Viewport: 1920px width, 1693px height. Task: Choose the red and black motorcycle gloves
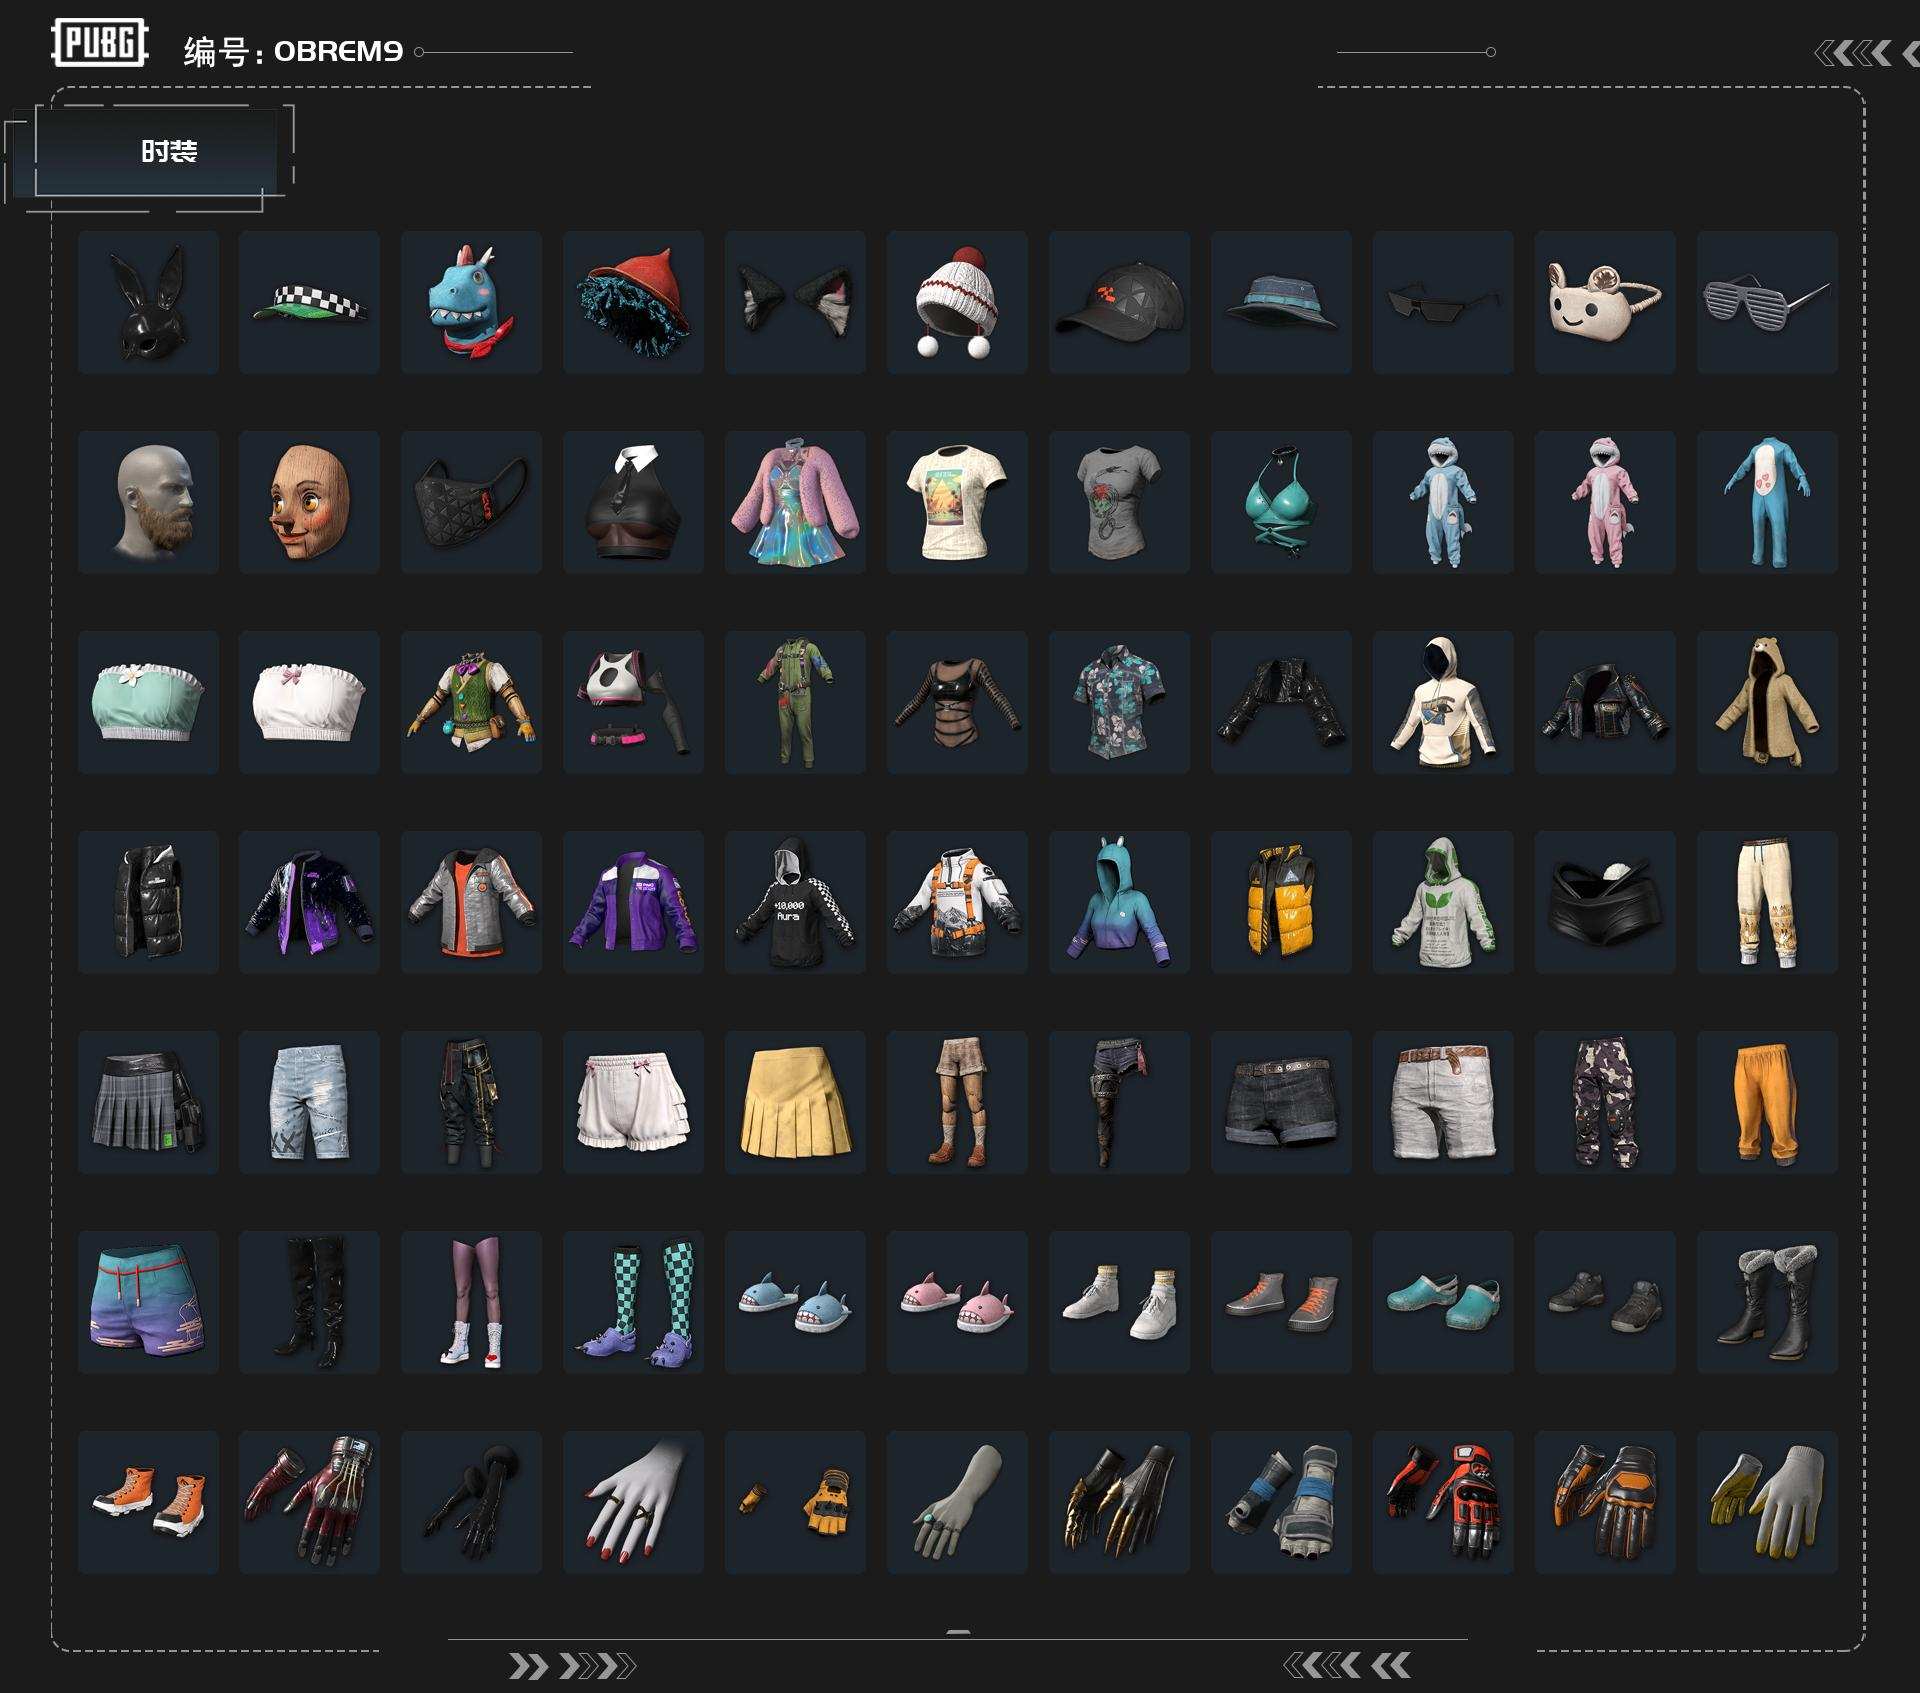click(1443, 1502)
